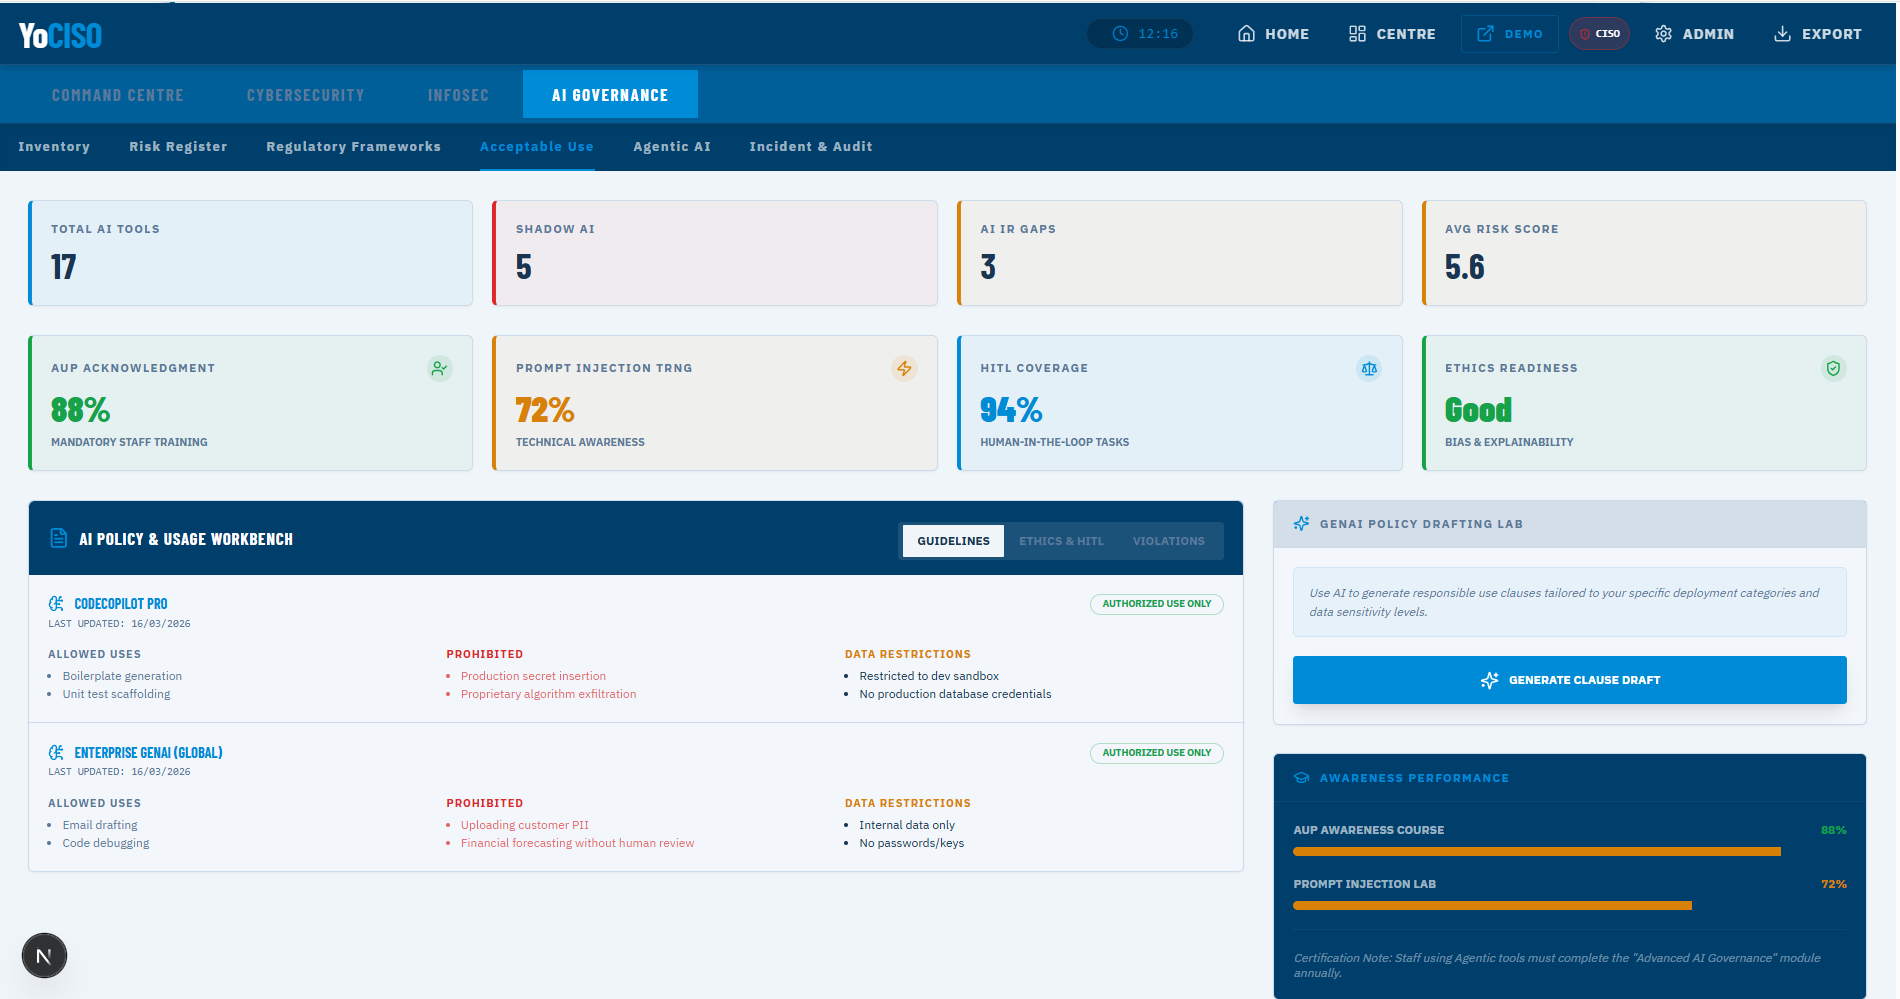Open the Cybersecurity tab
Screen dimensions: 1900x999
coord(305,95)
